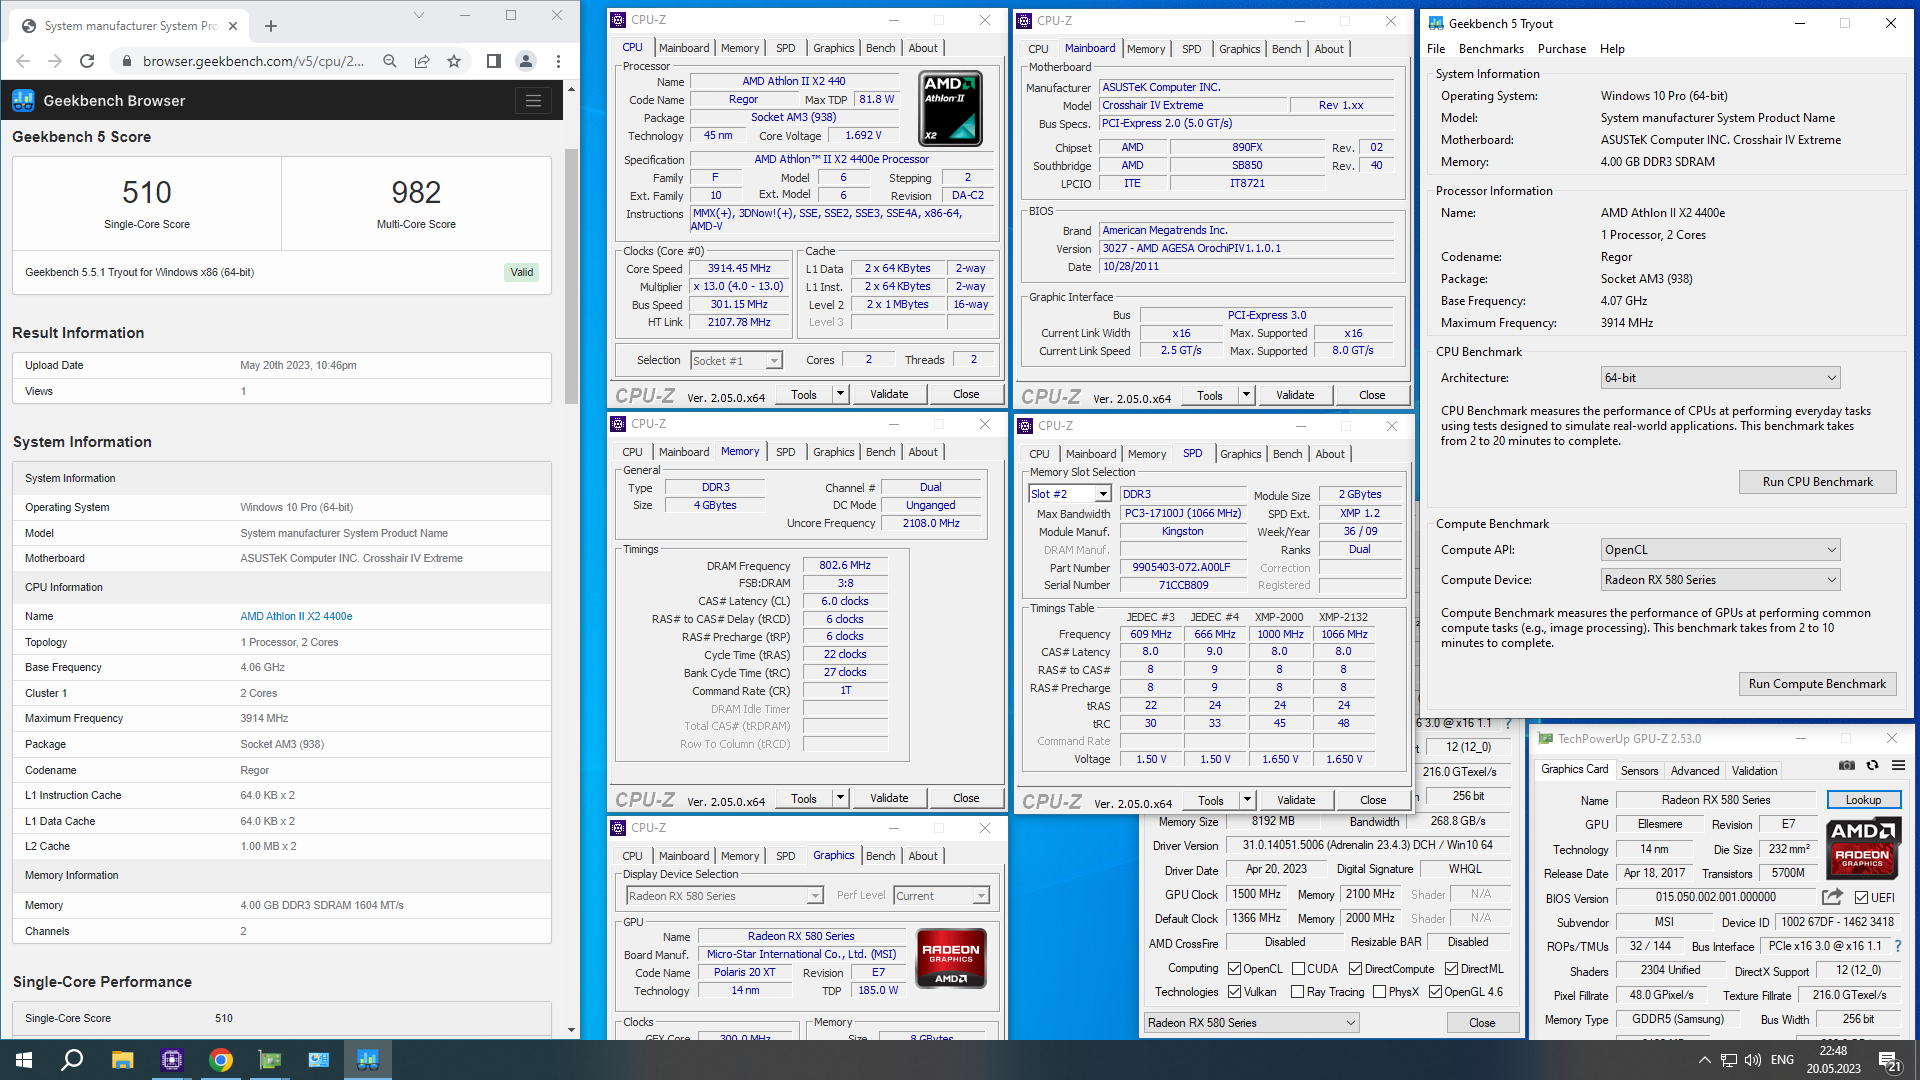1920x1080 pixels.
Task: Open taskbar search magnifier
Action: (x=72, y=1060)
